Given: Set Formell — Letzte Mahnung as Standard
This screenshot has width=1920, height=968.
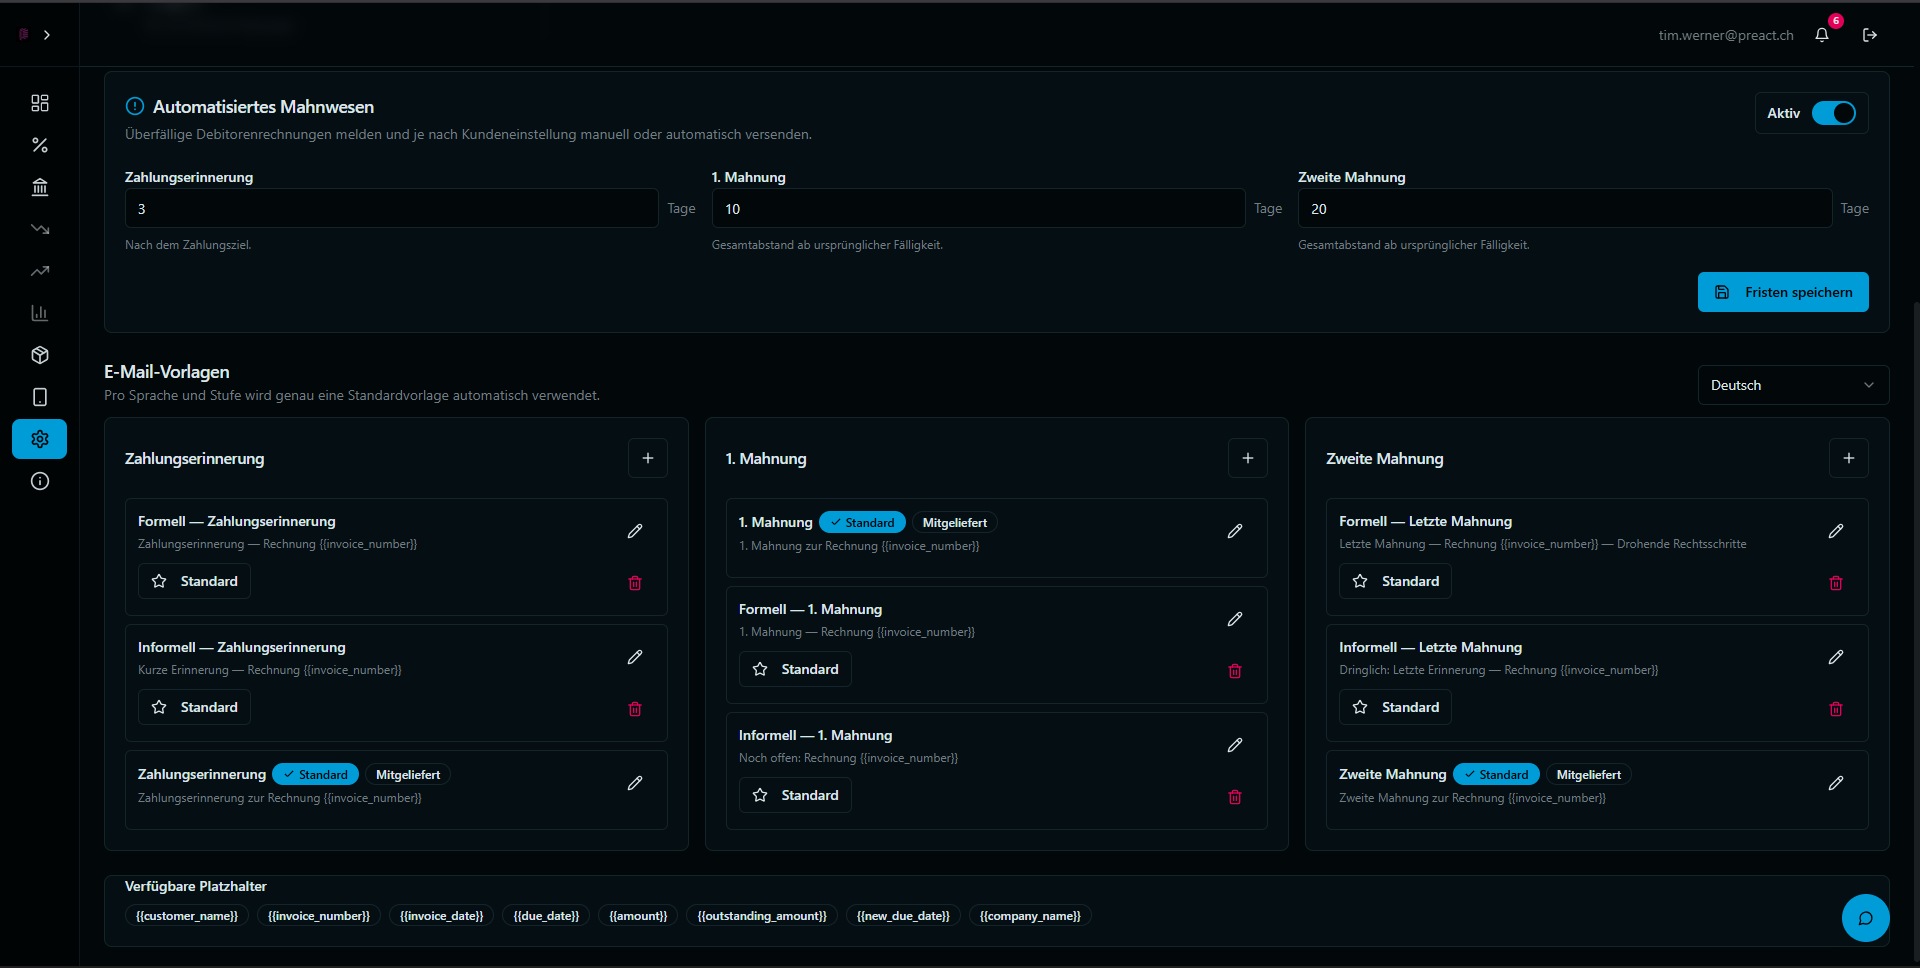Looking at the screenshot, I should [1395, 581].
